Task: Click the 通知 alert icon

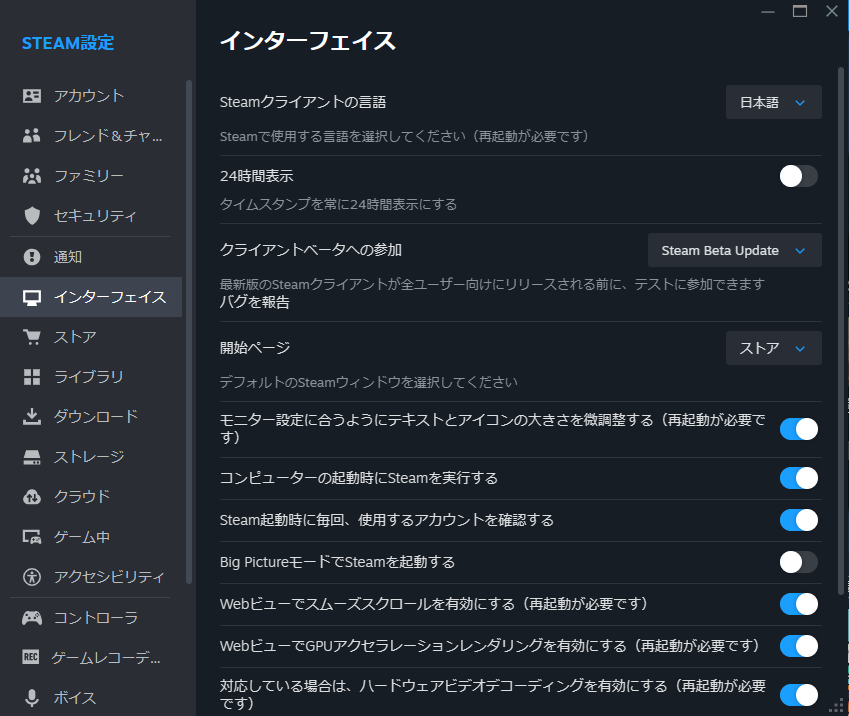Action: click(x=32, y=256)
